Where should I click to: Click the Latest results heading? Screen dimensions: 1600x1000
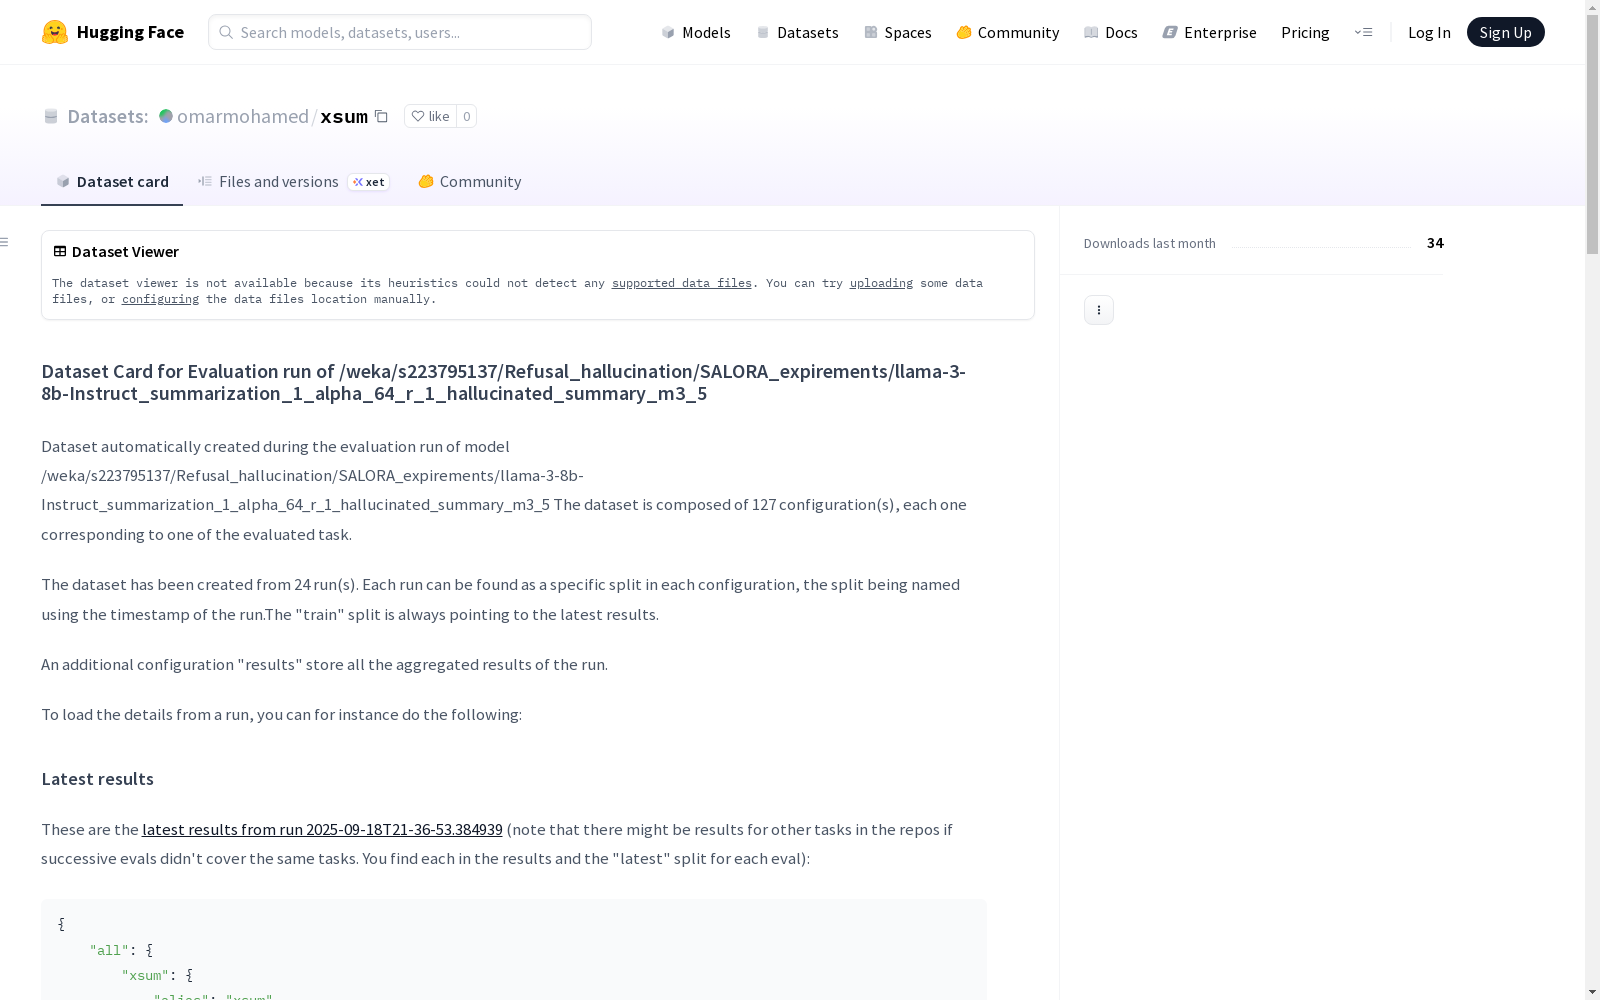click(97, 779)
